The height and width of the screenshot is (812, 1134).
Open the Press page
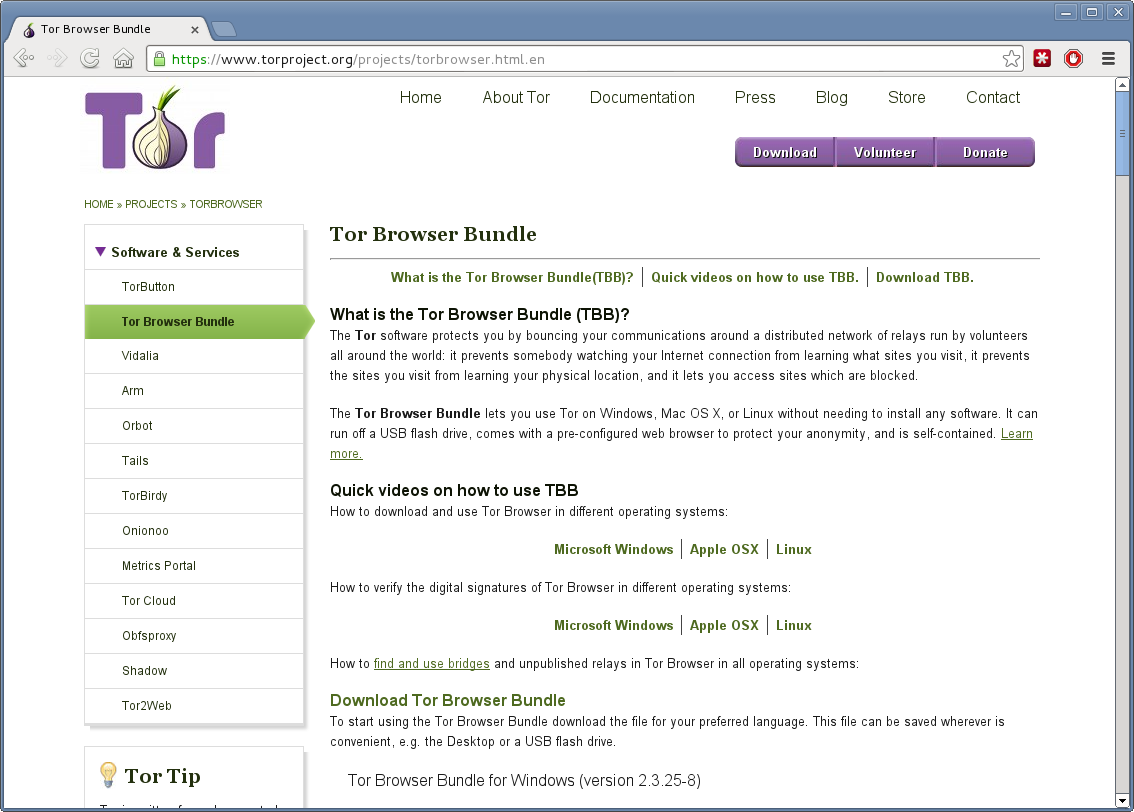point(755,98)
